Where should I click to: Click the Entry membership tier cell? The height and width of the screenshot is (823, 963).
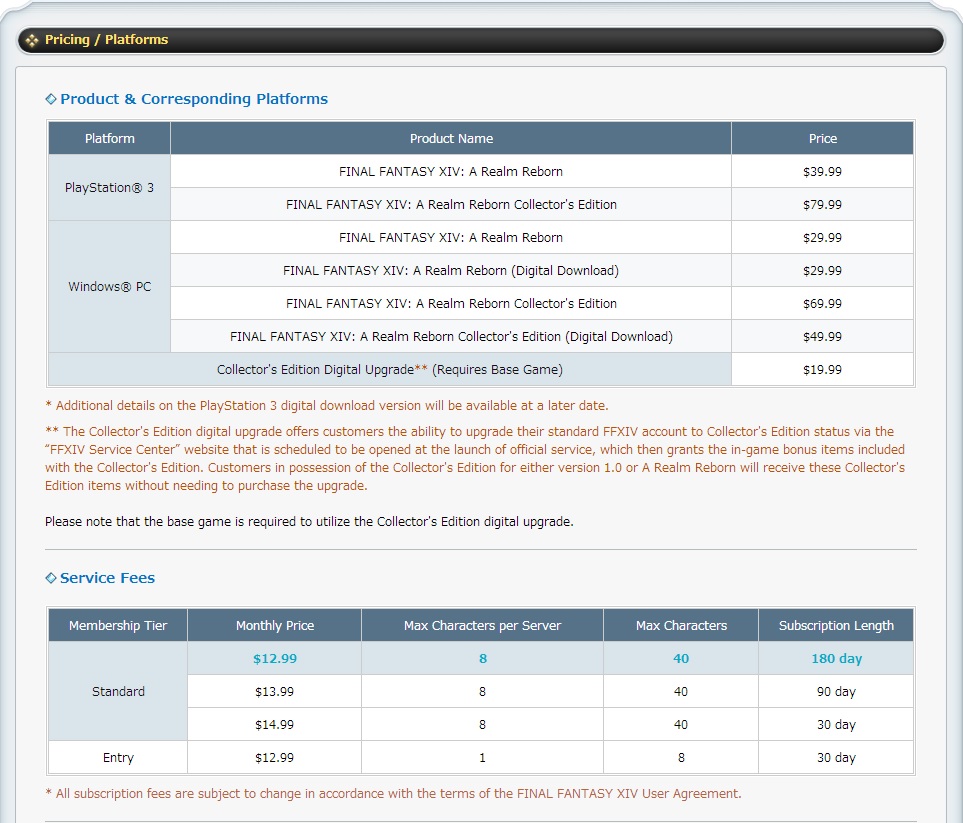(x=118, y=757)
